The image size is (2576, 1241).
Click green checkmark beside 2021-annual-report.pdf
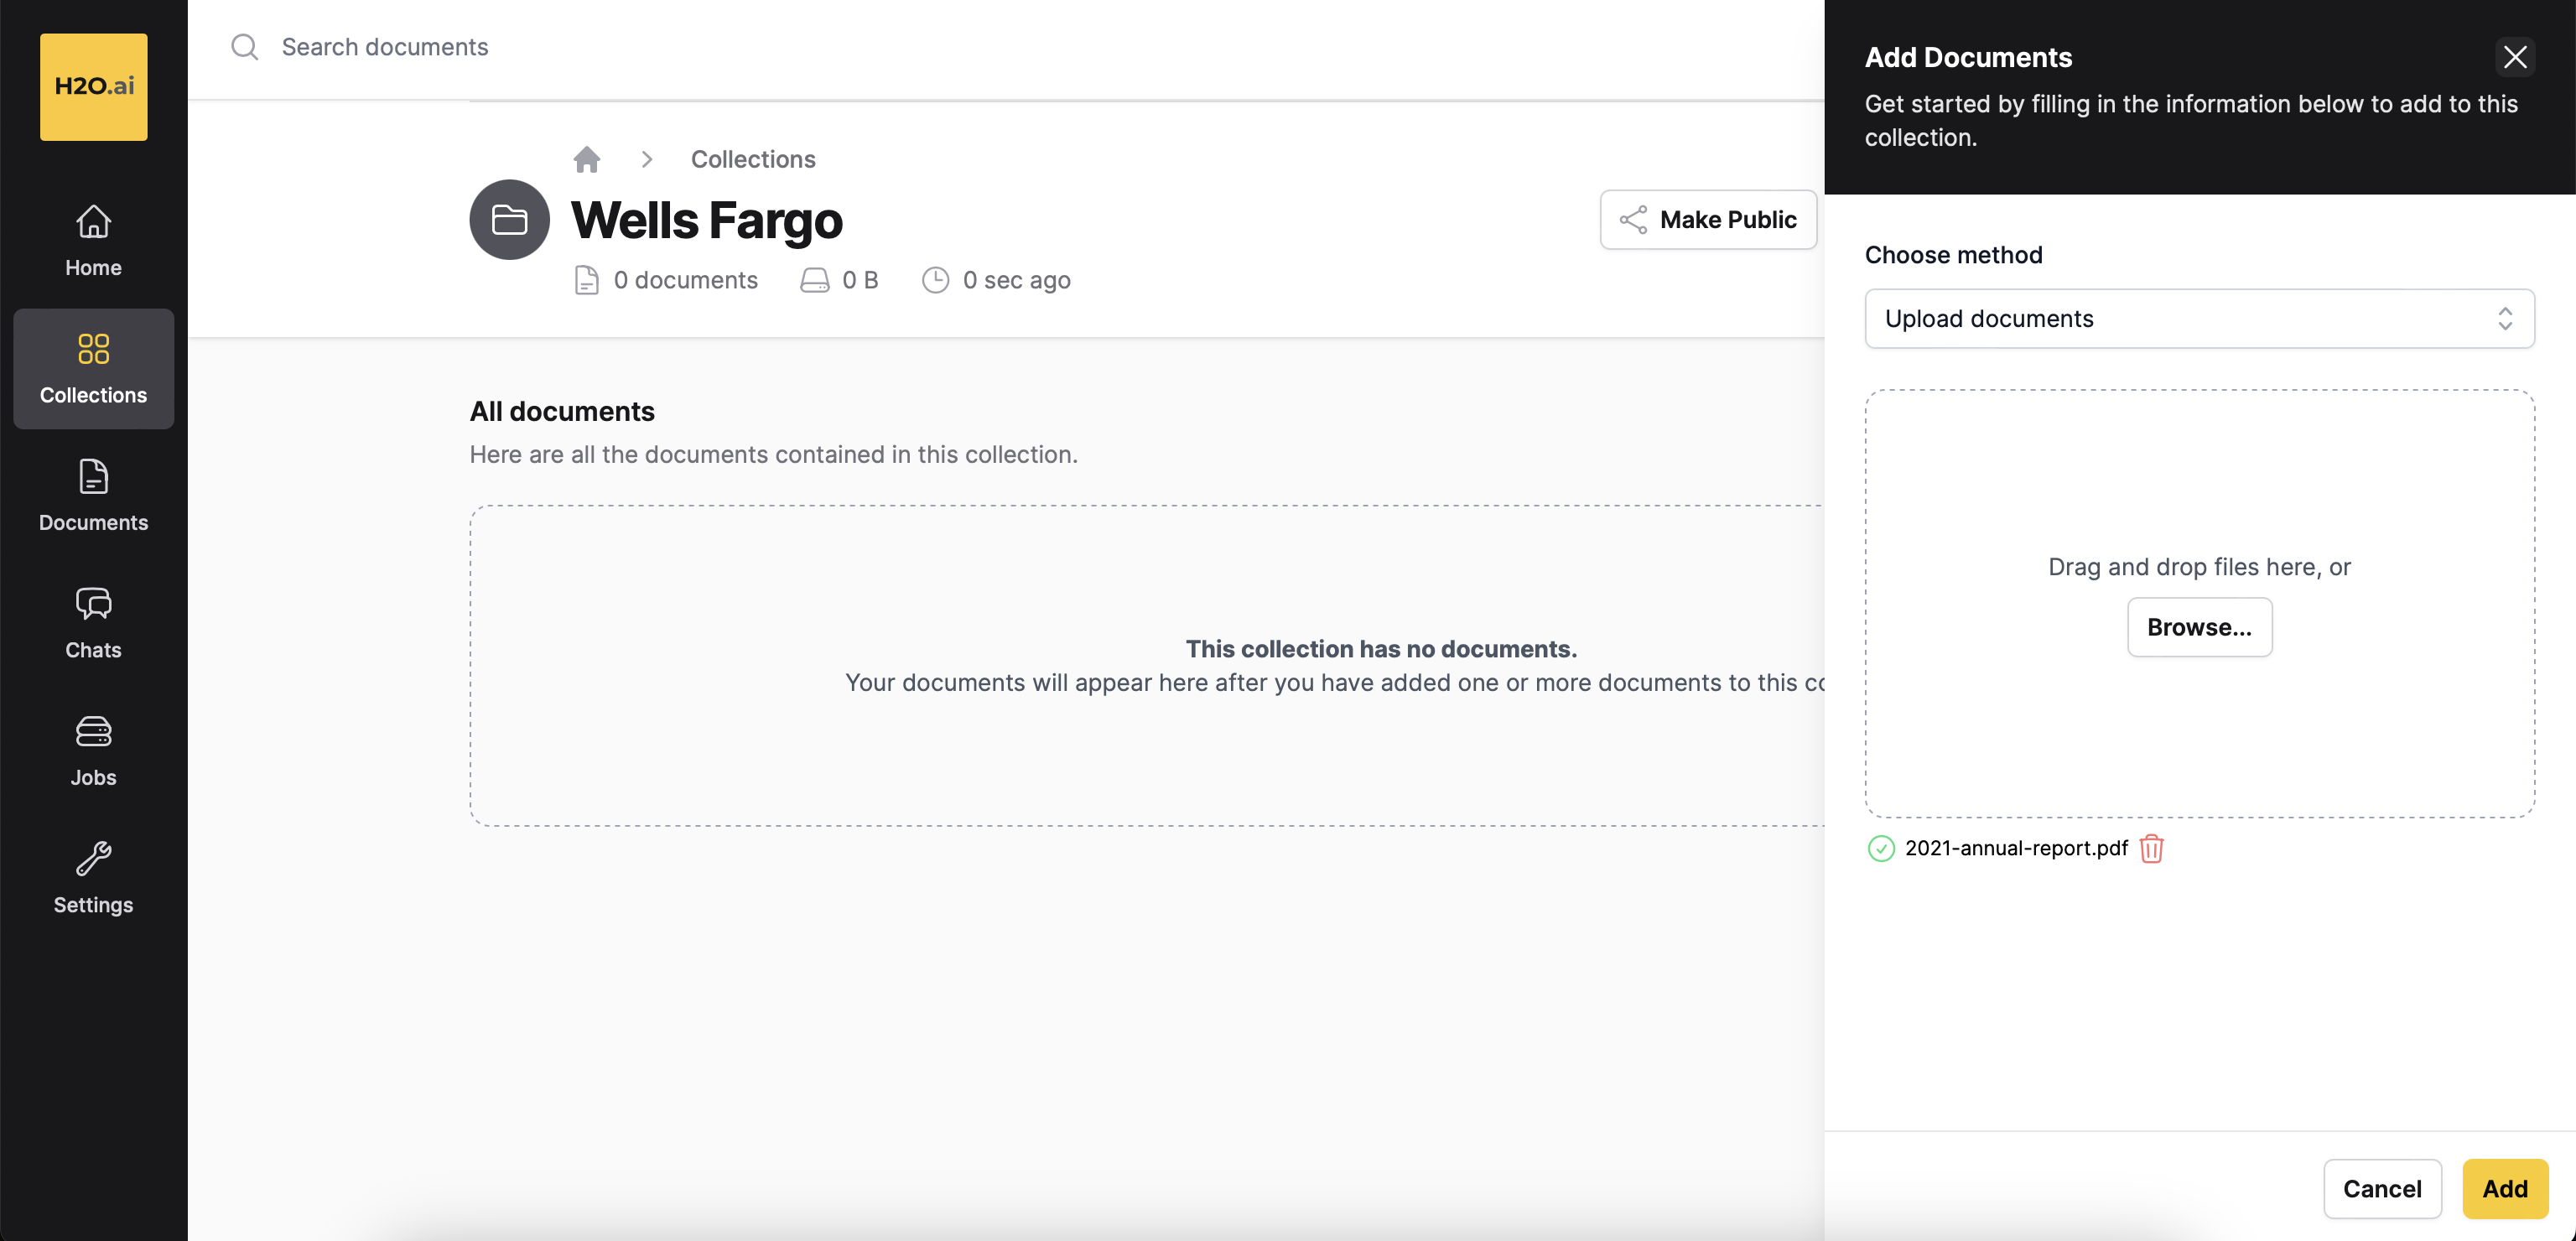[1881, 849]
